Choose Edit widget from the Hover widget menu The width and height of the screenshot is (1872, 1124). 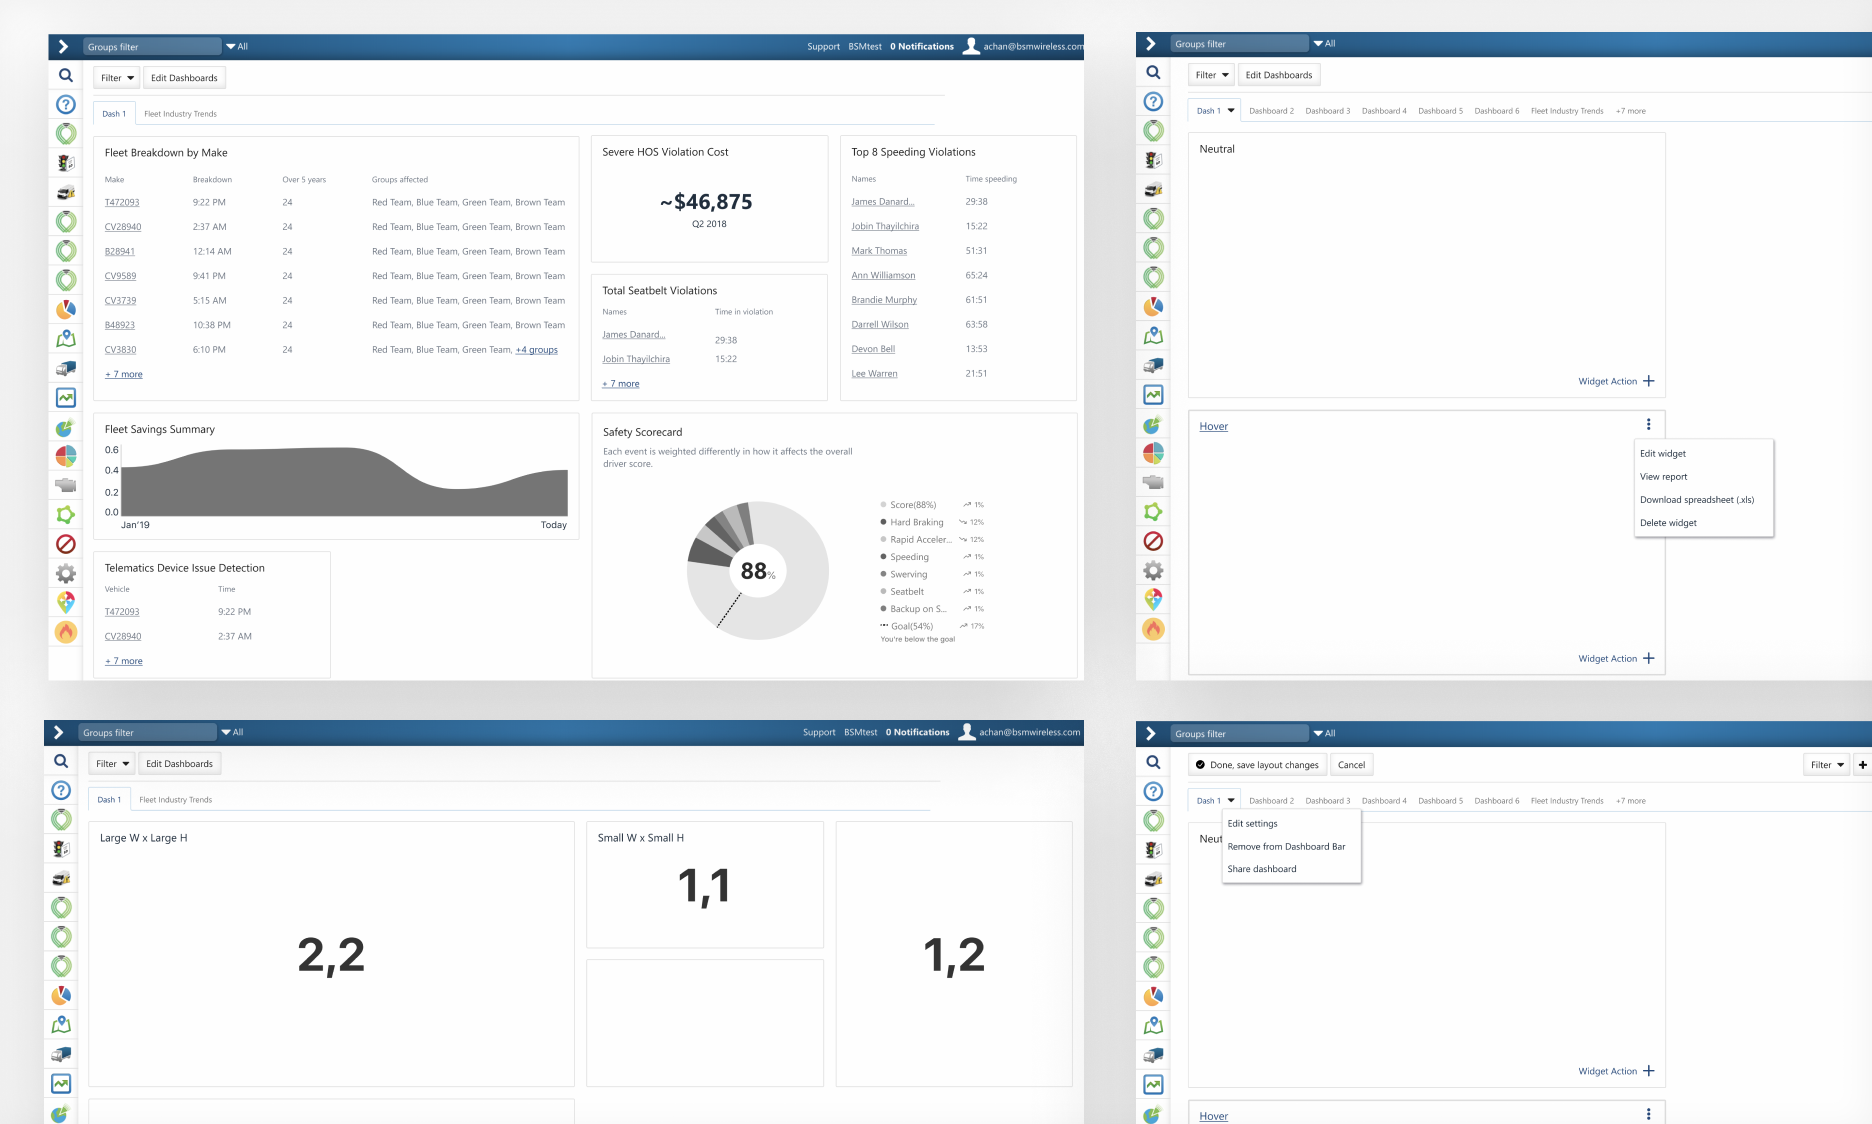click(1663, 454)
